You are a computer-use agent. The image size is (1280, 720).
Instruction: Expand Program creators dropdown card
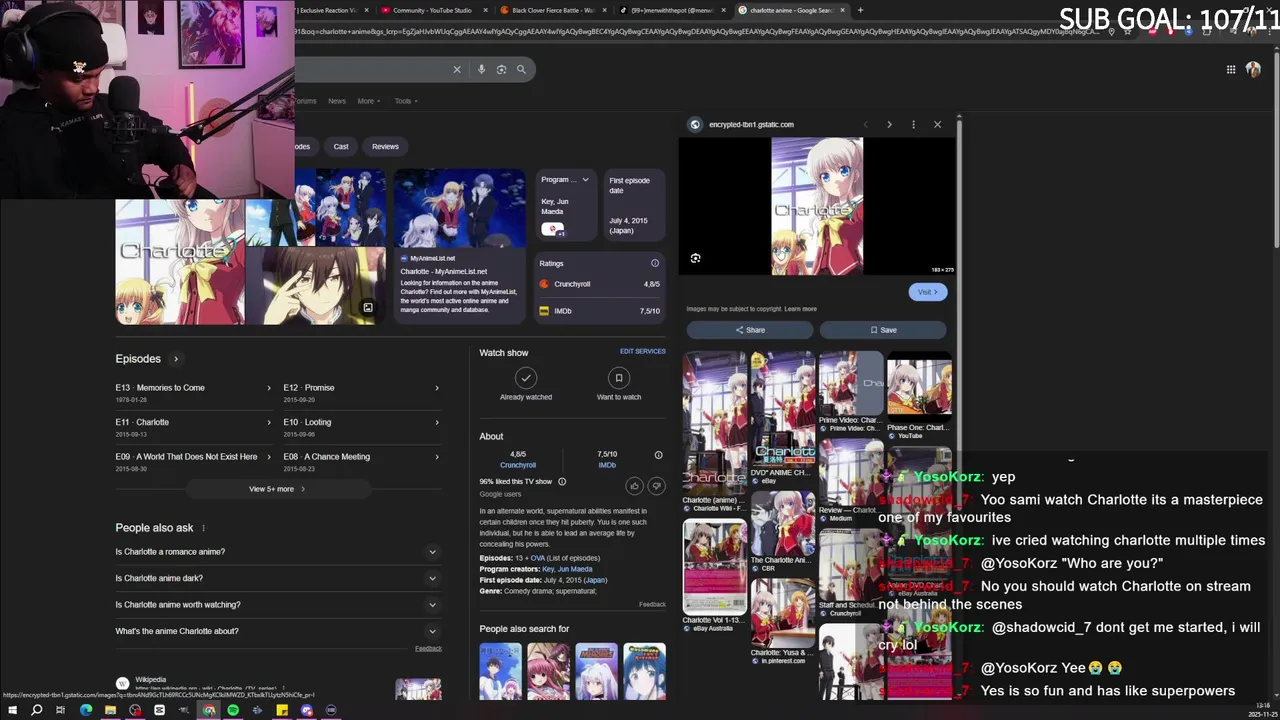coord(585,180)
